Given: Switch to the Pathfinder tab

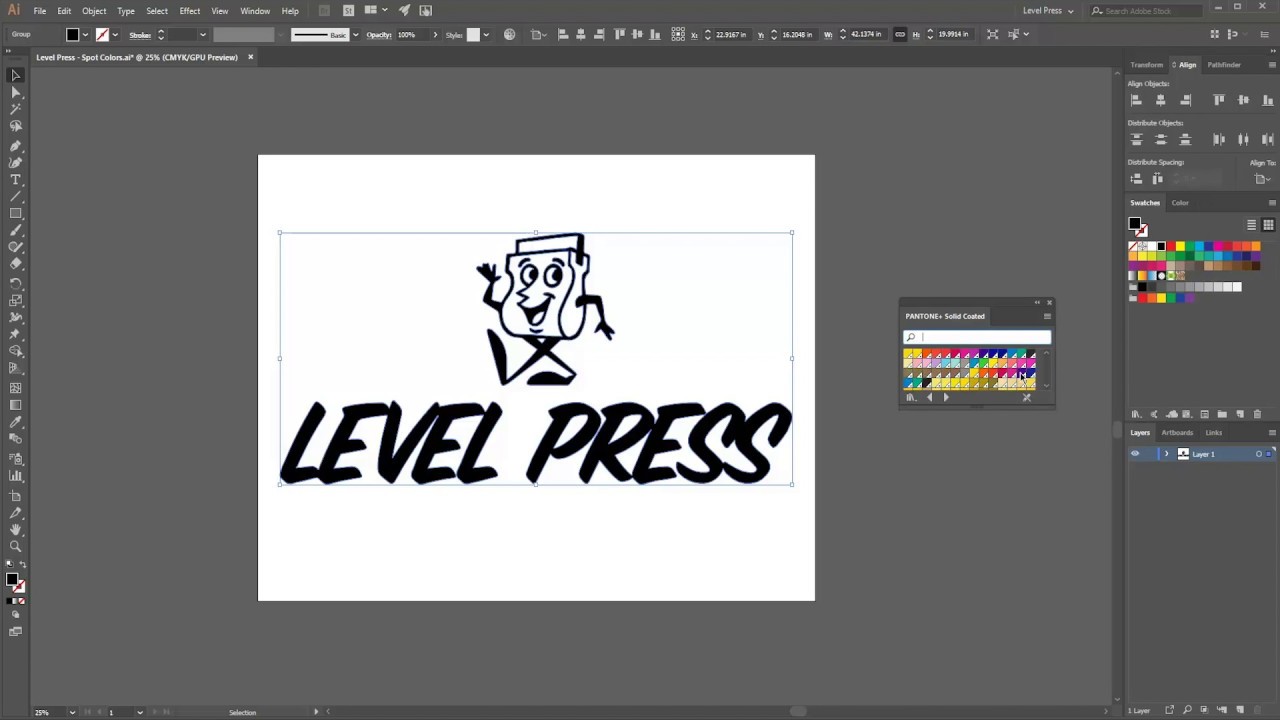Looking at the screenshot, I should [x=1224, y=65].
